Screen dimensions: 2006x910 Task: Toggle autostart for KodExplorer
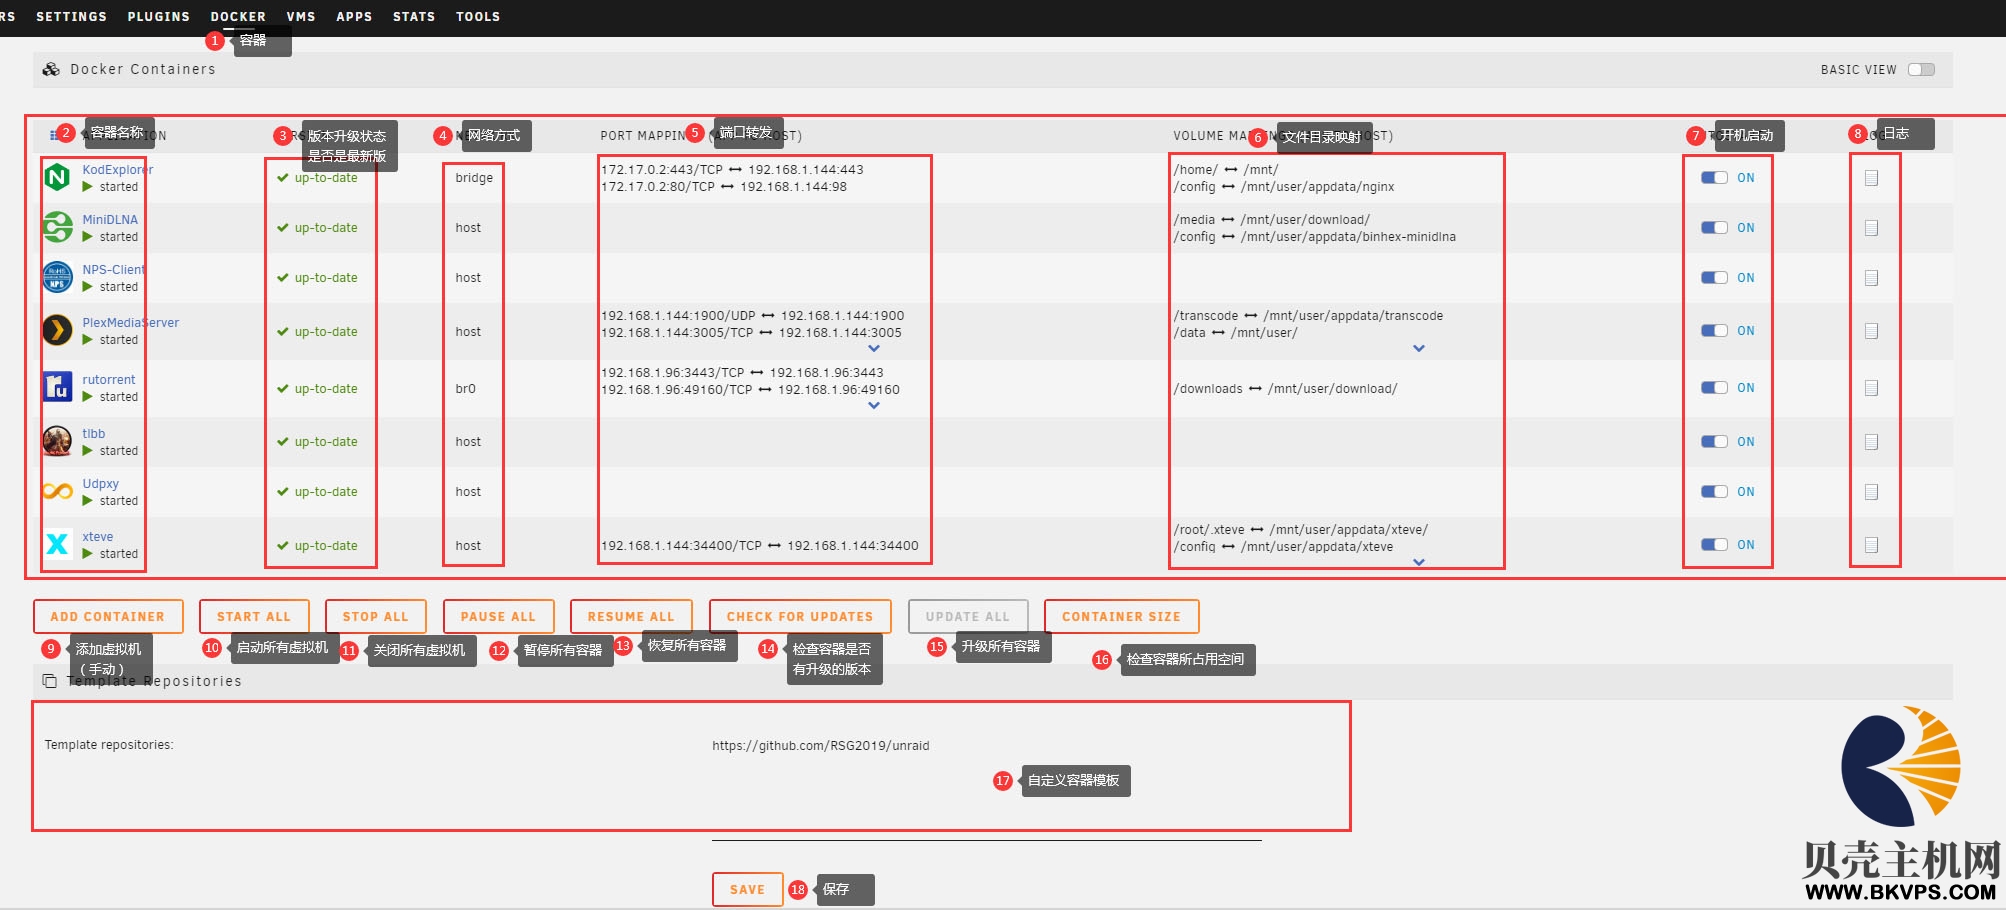coord(1714,178)
